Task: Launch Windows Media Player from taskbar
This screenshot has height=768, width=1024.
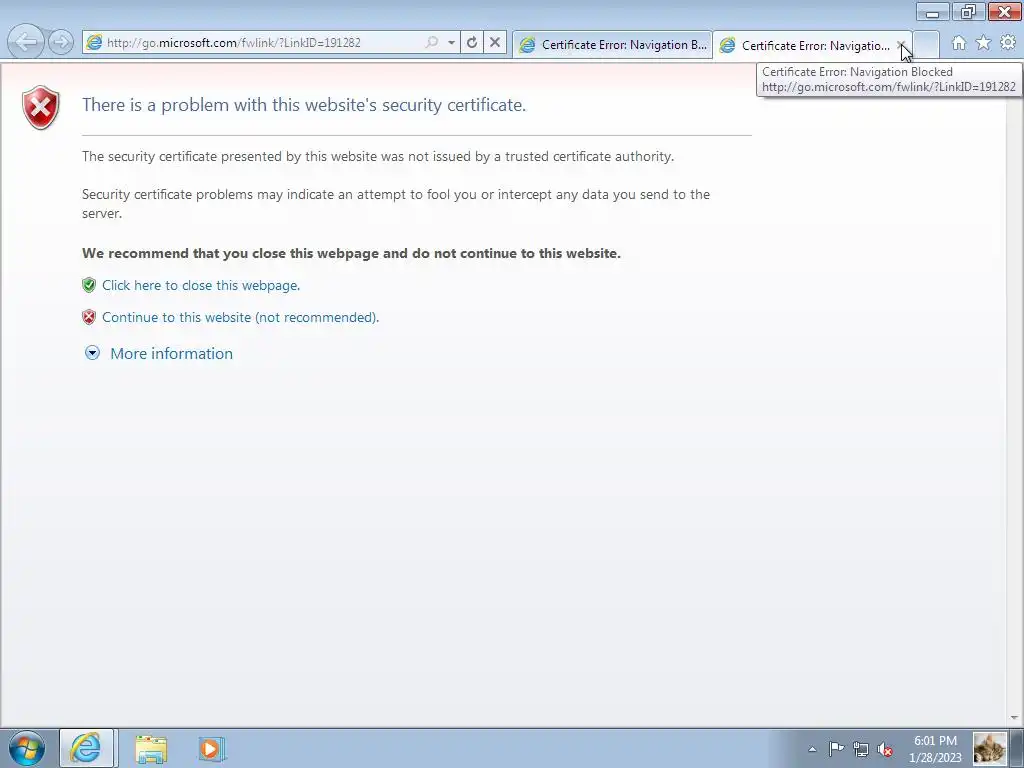Action: [x=212, y=749]
